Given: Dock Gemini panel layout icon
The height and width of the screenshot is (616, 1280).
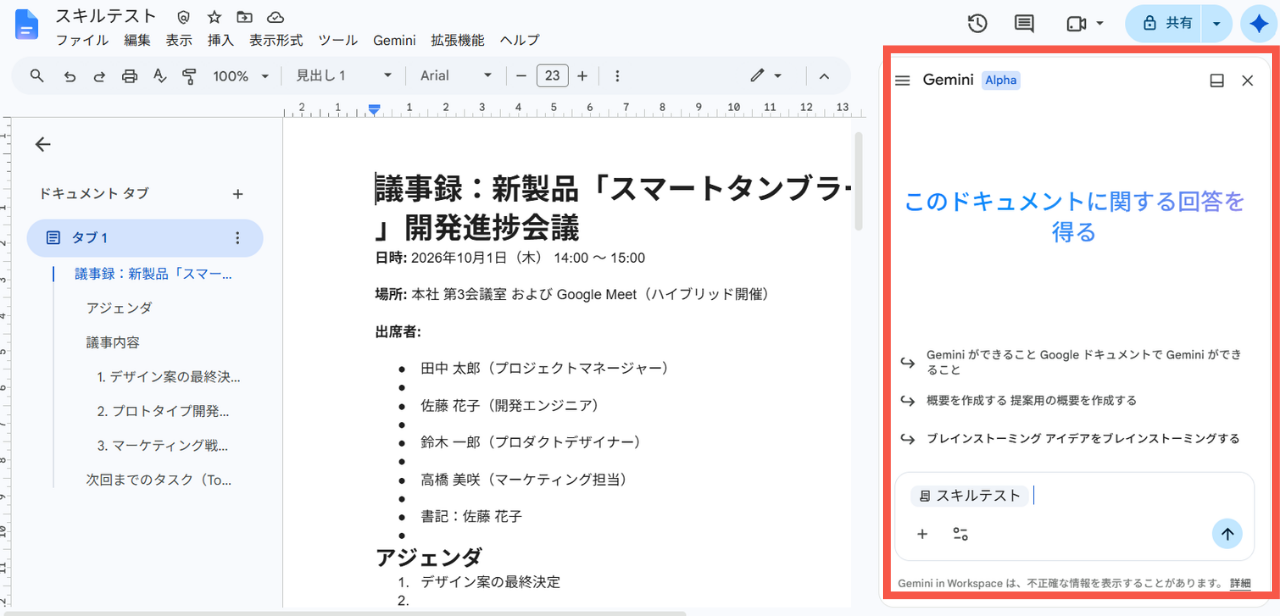Looking at the screenshot, I should (1217, 80).
